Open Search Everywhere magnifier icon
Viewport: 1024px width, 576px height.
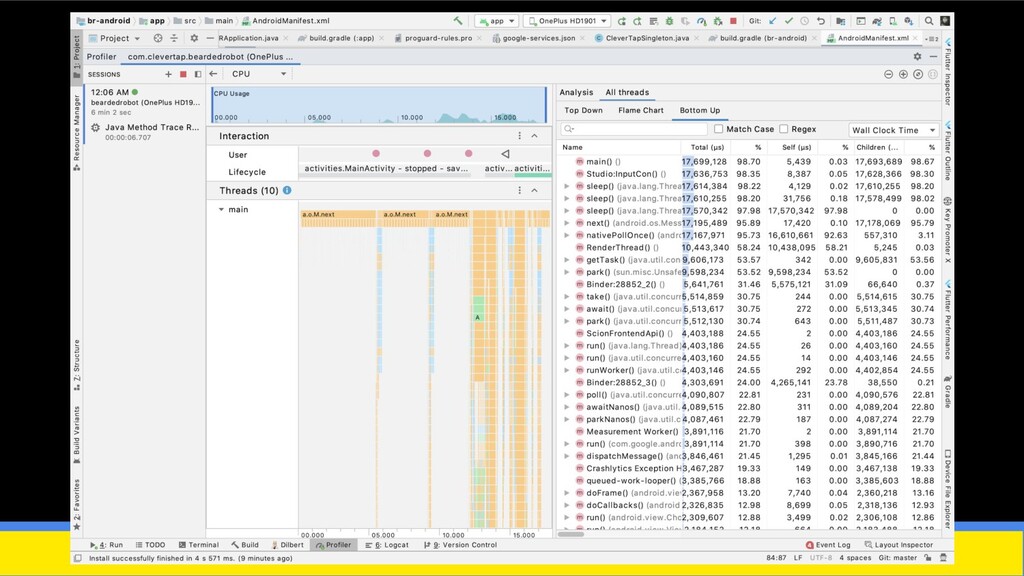click(929, 21)
